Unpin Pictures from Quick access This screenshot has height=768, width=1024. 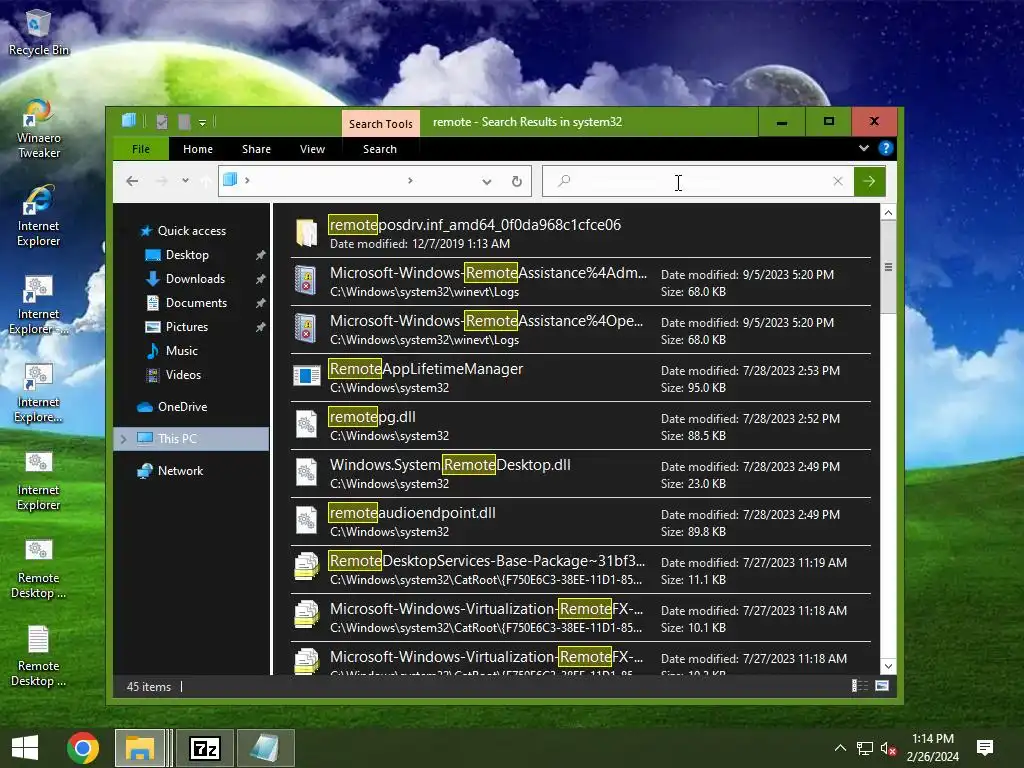261,327
